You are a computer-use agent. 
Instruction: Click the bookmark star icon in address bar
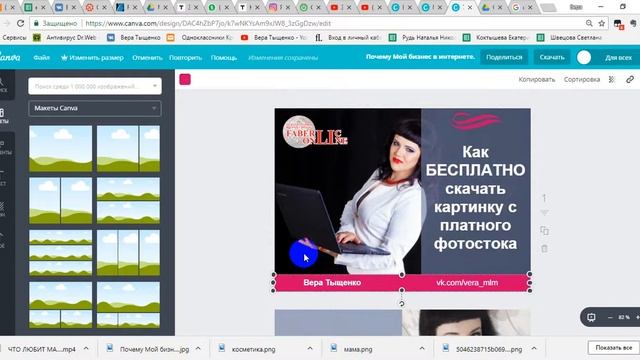tap(602, 23)
